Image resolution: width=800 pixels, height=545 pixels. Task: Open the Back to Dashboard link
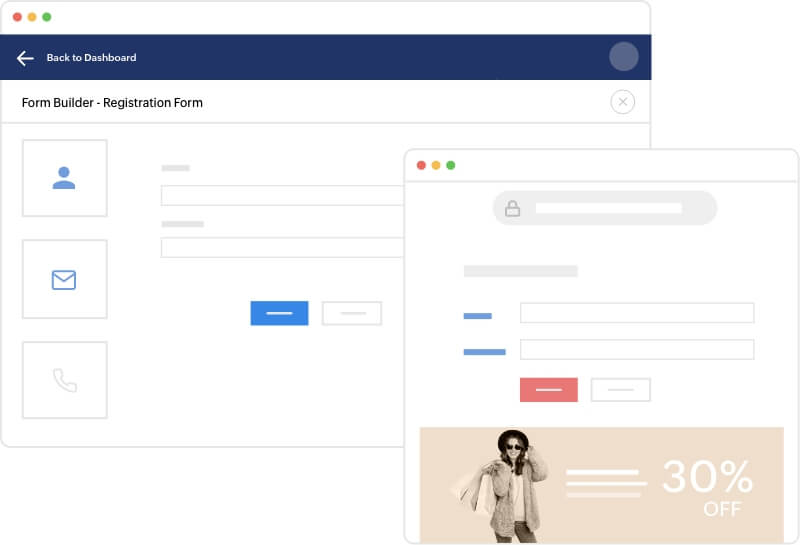[91, 58]
